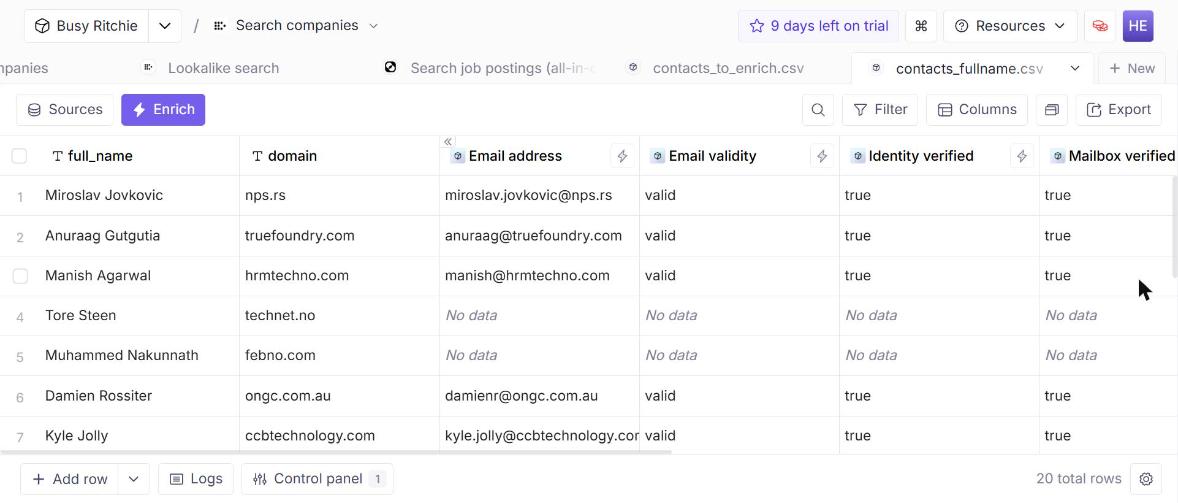Switch to Search job postings tab
Screen dimensions: 1178x503
pyautogui.click(x=489, y=68)
